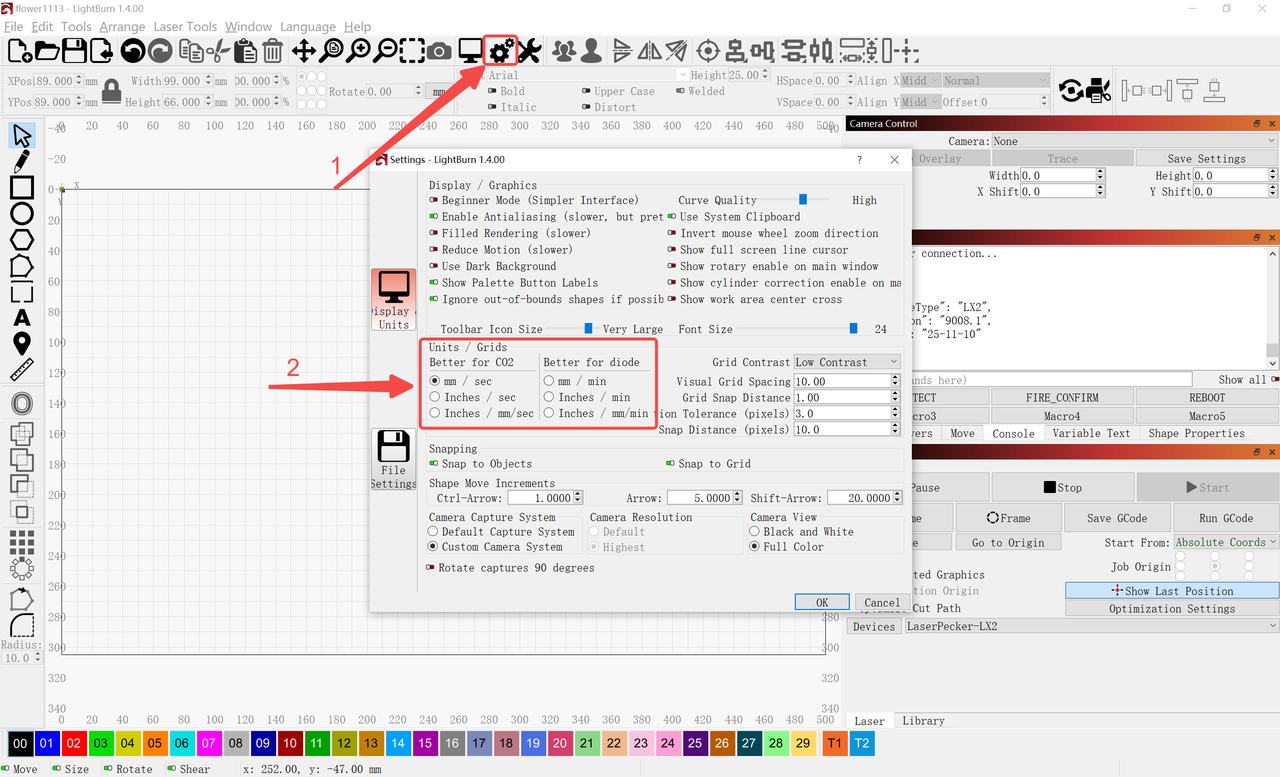Open the File Settings page icon

393,459
